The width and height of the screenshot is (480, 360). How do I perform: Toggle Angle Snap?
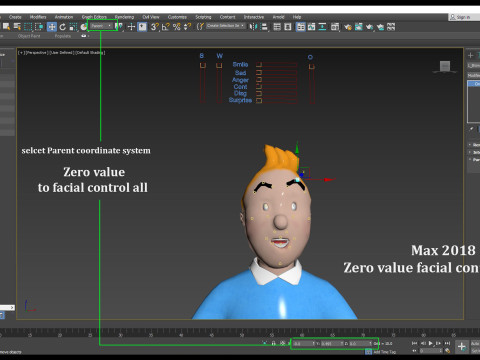[166, 27]
